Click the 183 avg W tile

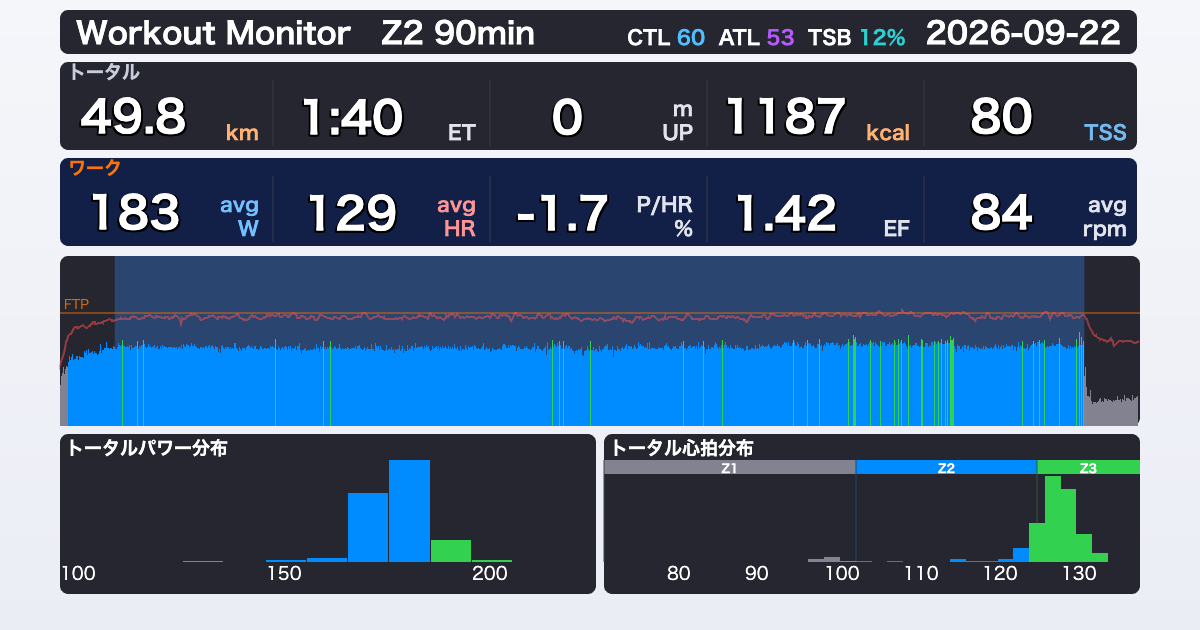pos(166,212)
